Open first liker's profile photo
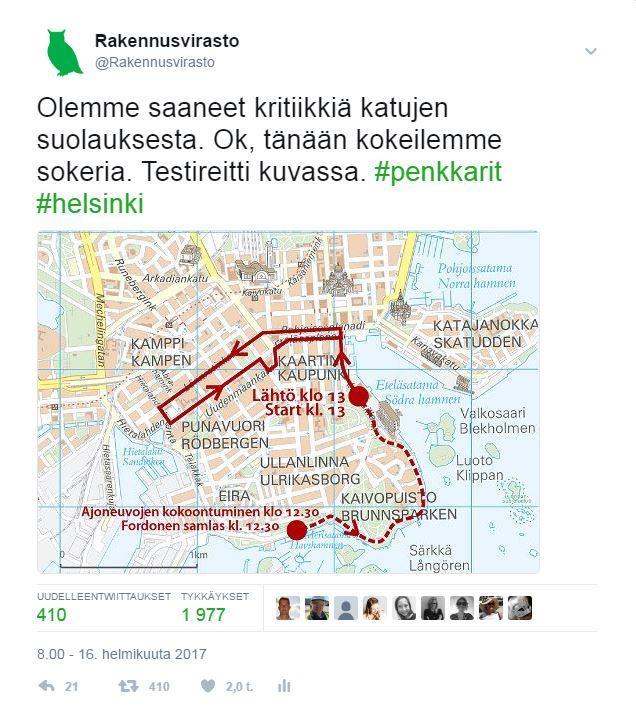The image size is (636, 712). (288, 608)
